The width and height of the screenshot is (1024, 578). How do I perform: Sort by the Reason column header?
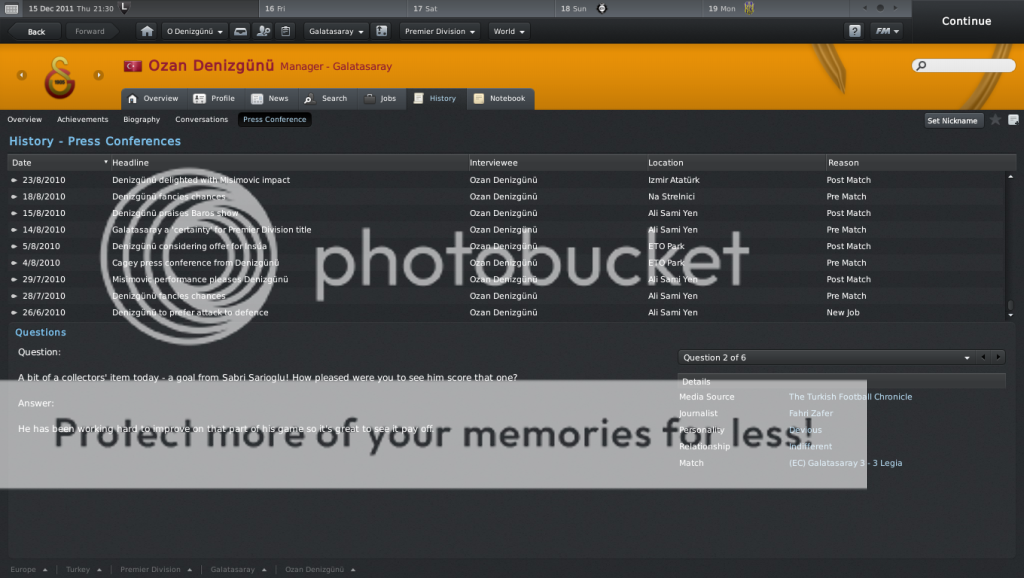pos(921,163)
